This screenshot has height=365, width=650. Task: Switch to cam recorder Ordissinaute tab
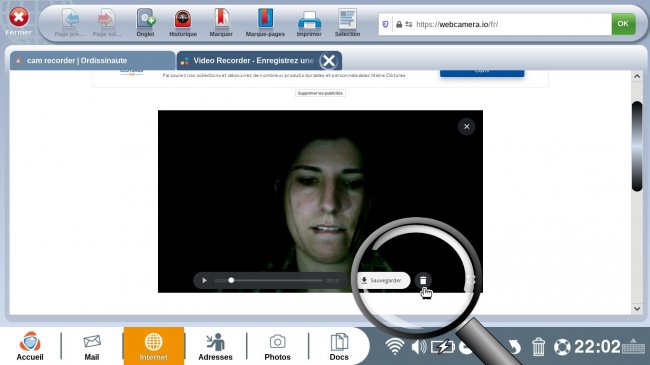92,61
